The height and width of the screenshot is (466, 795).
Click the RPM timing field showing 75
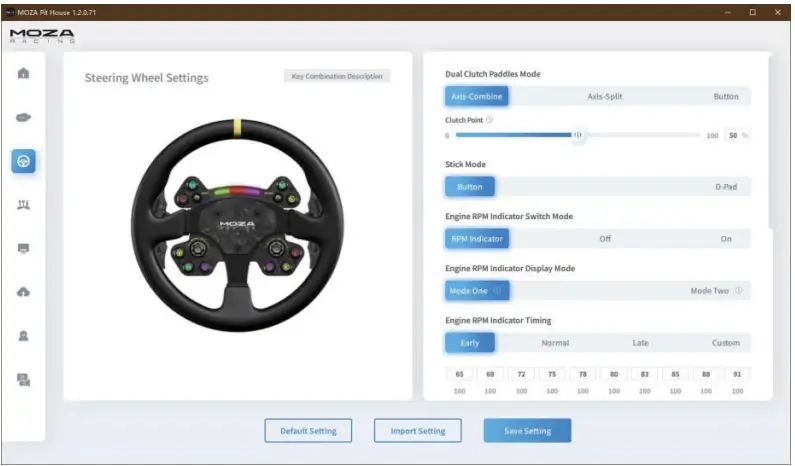(x=552, y=374)
